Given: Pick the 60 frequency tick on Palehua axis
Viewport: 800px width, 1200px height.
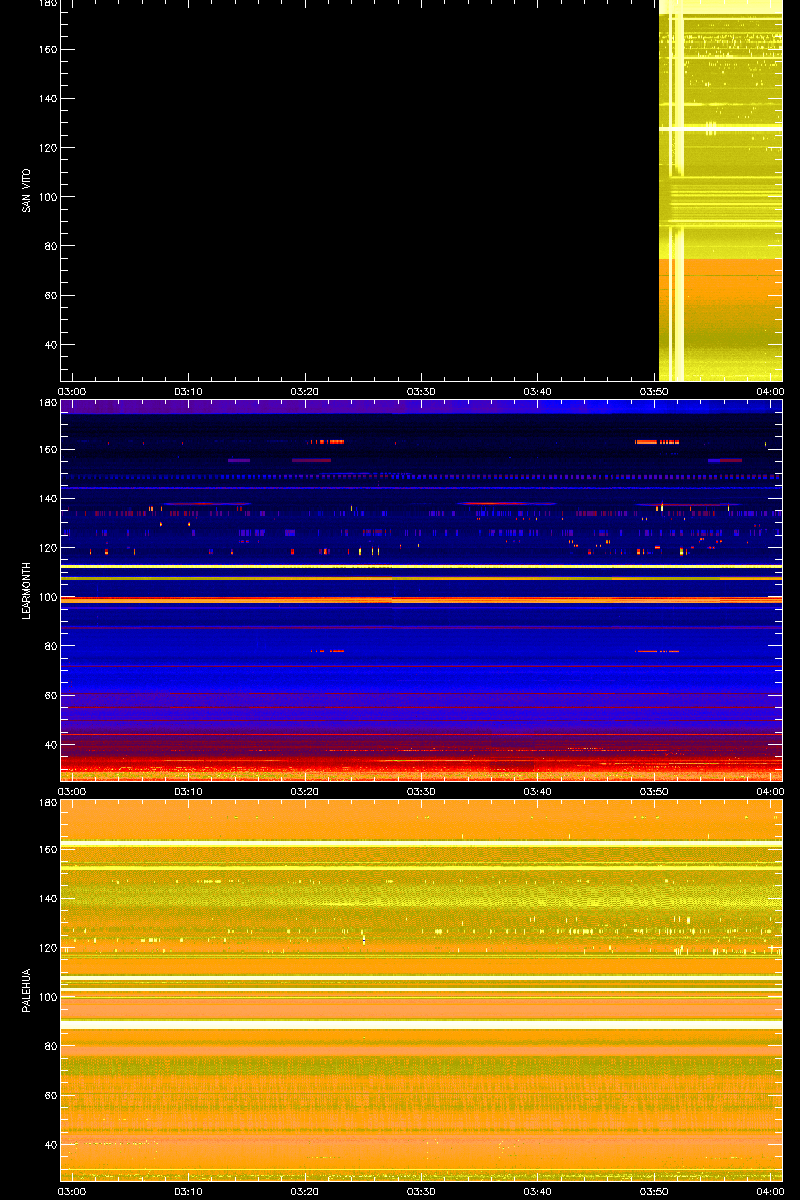Looking at the screenshot, I should click(x=49, y=1096).
